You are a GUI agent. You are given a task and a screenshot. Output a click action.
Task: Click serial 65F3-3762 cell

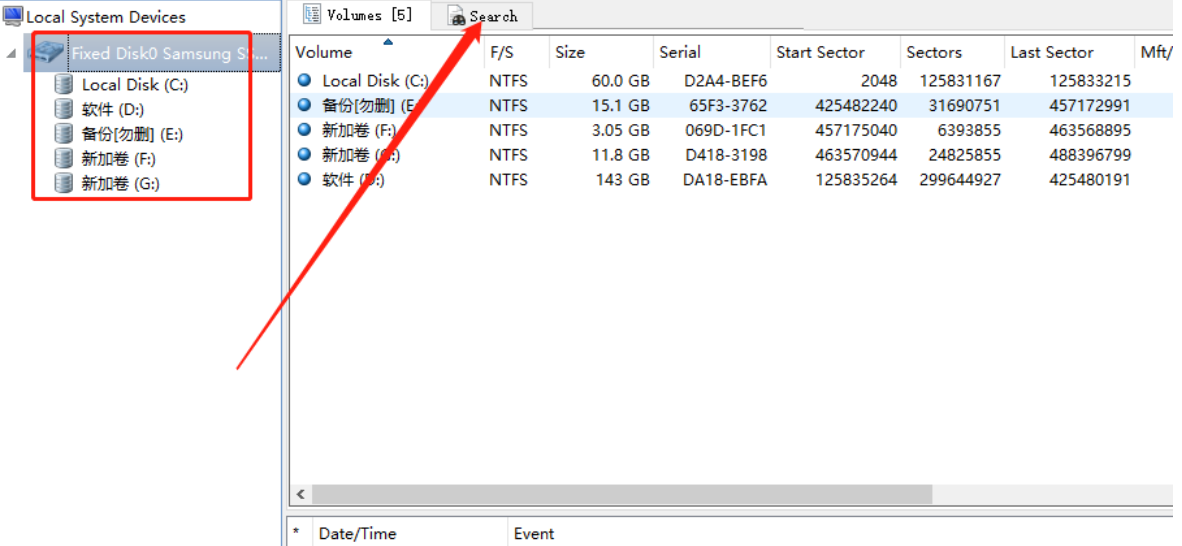pos(727,106)
